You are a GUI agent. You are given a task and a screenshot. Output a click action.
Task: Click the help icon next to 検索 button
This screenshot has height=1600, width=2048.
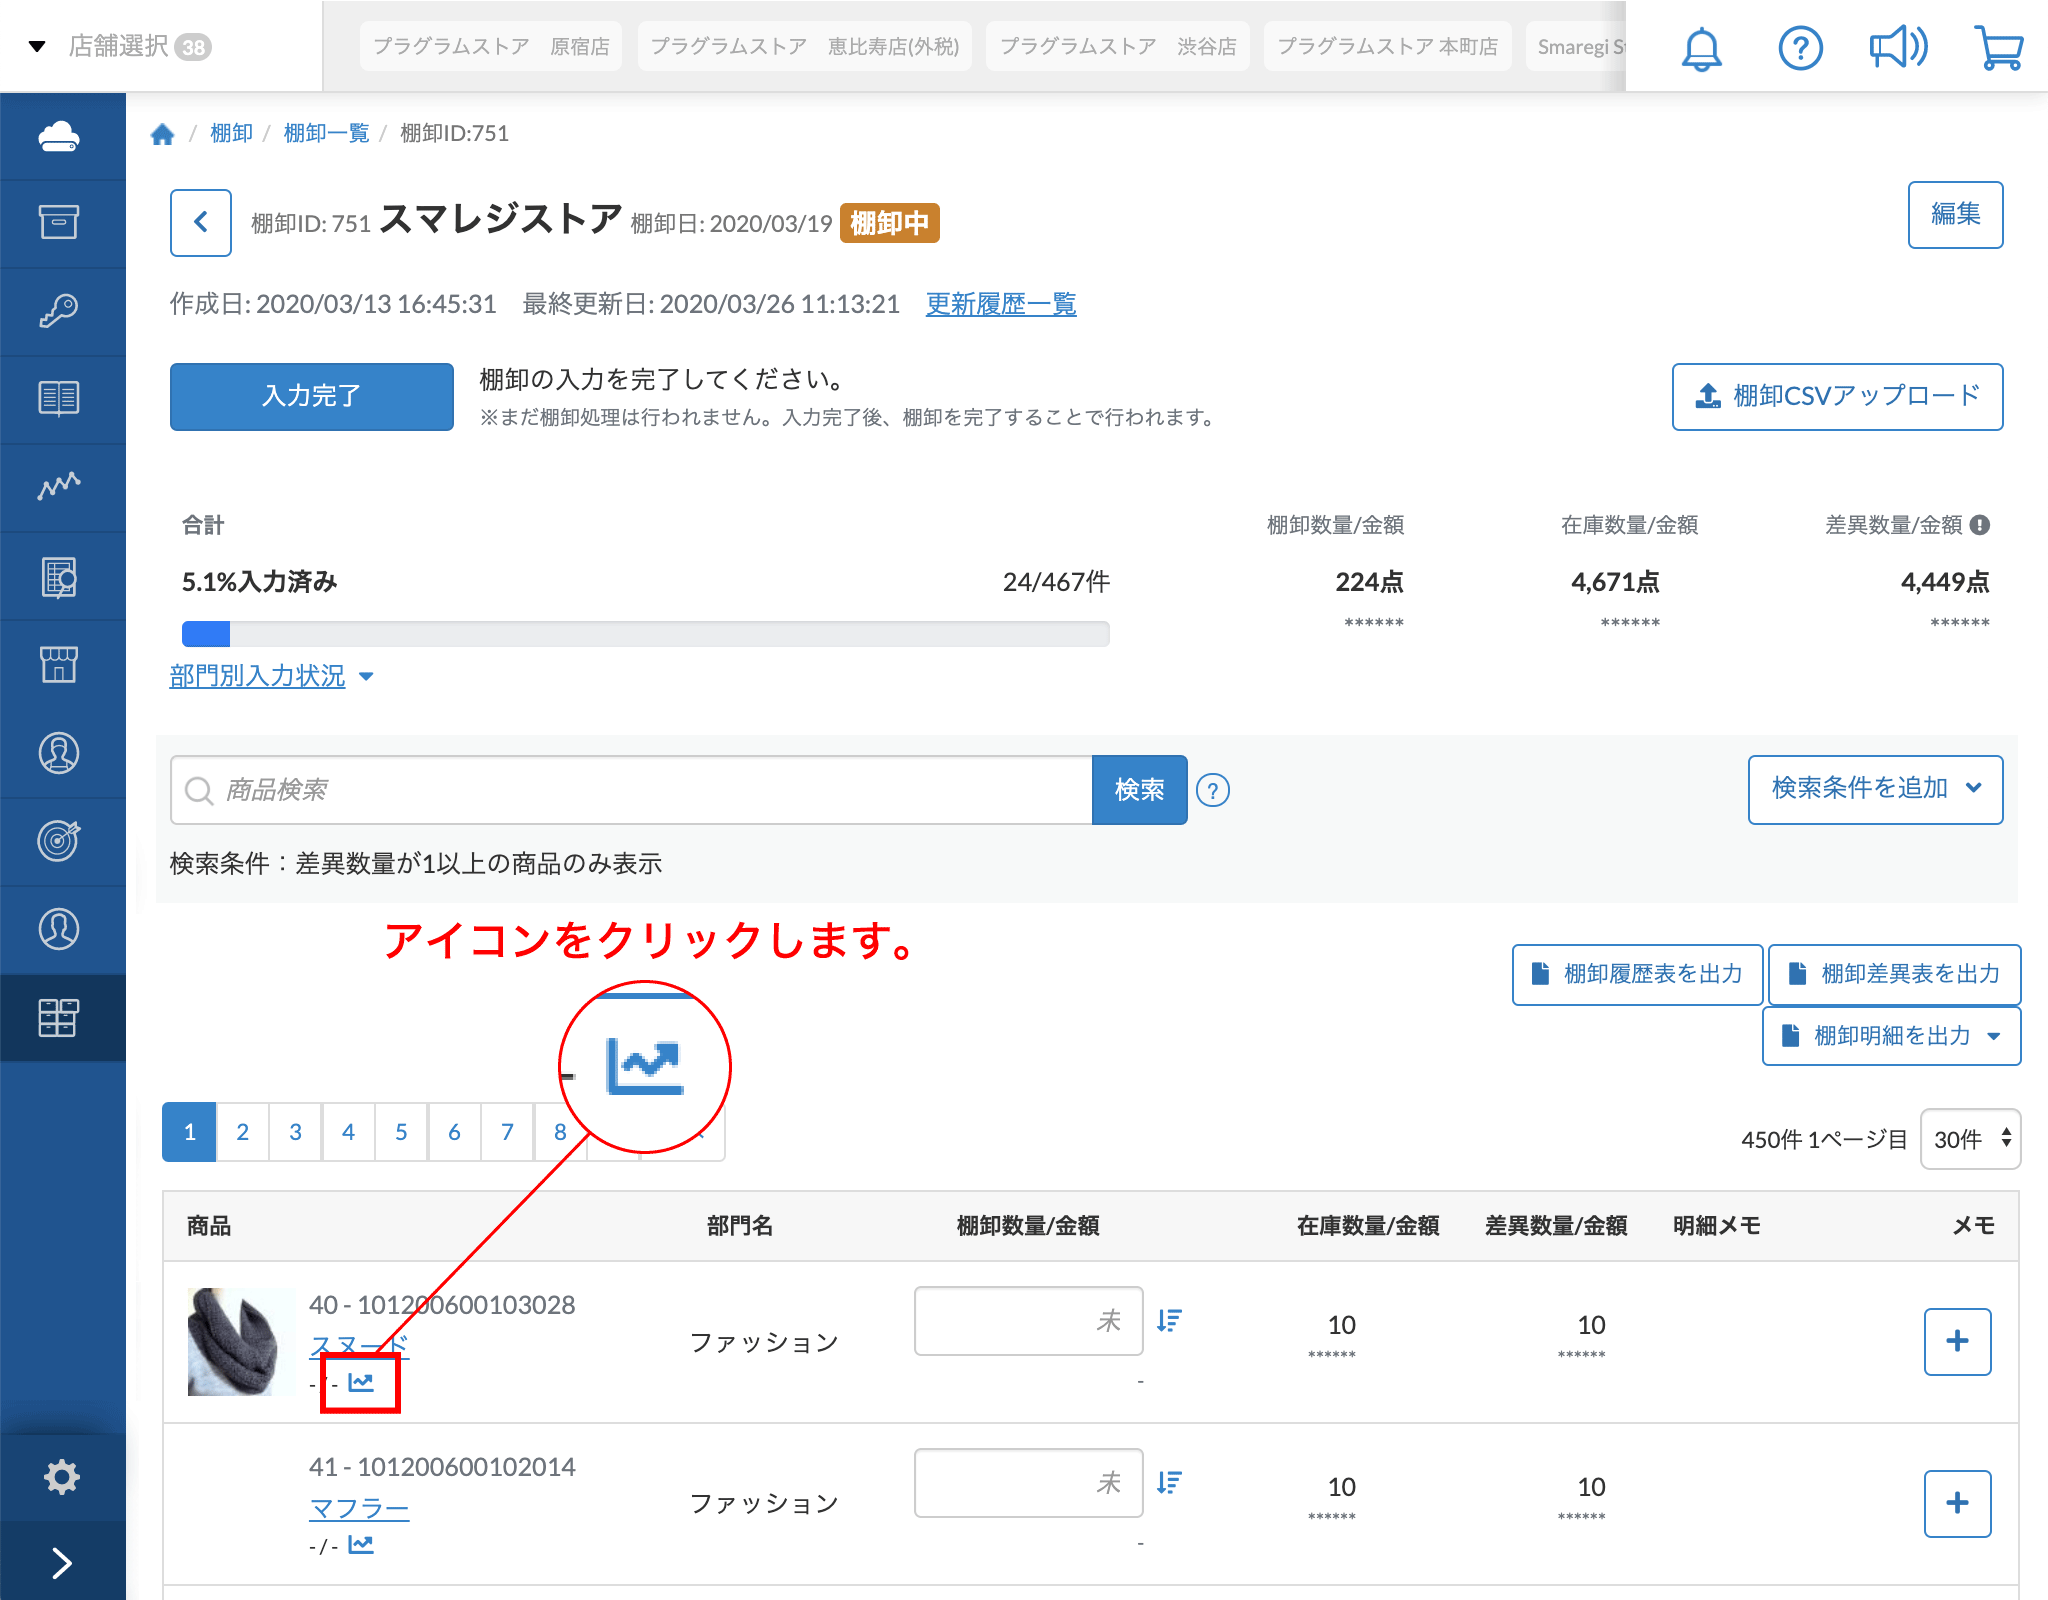pos(1213,790)
